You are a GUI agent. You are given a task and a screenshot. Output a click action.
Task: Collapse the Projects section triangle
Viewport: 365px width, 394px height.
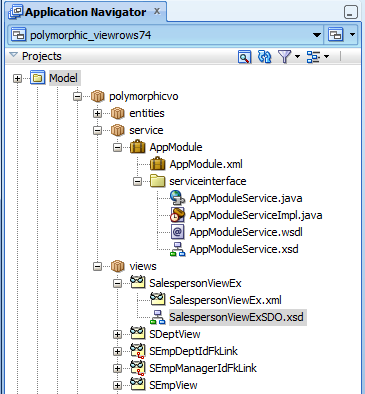point(13,55)
